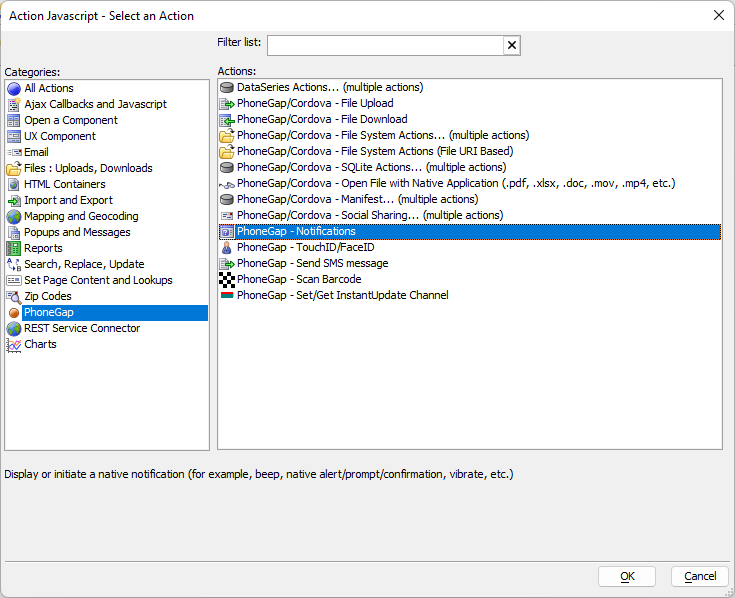Screen dimensions: 735x598
Task: Click the Send SMS message icon
Action: pyautogui.click(x=227, y=263)
